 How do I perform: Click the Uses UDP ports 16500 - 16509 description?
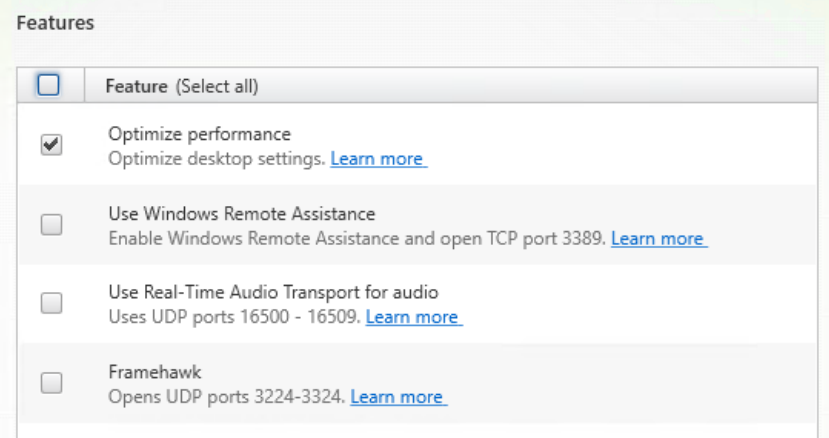tap(234, 317)
